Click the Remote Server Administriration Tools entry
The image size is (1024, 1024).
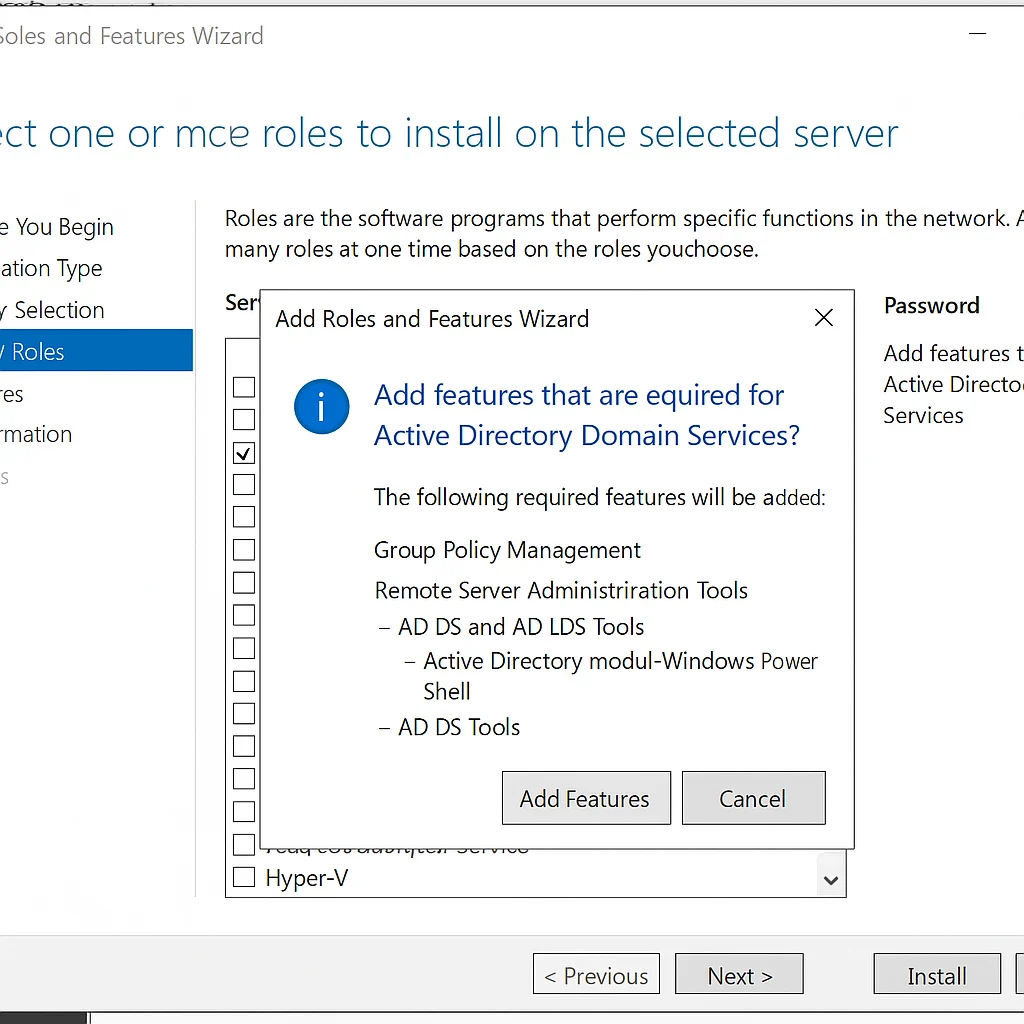point(561,590)
